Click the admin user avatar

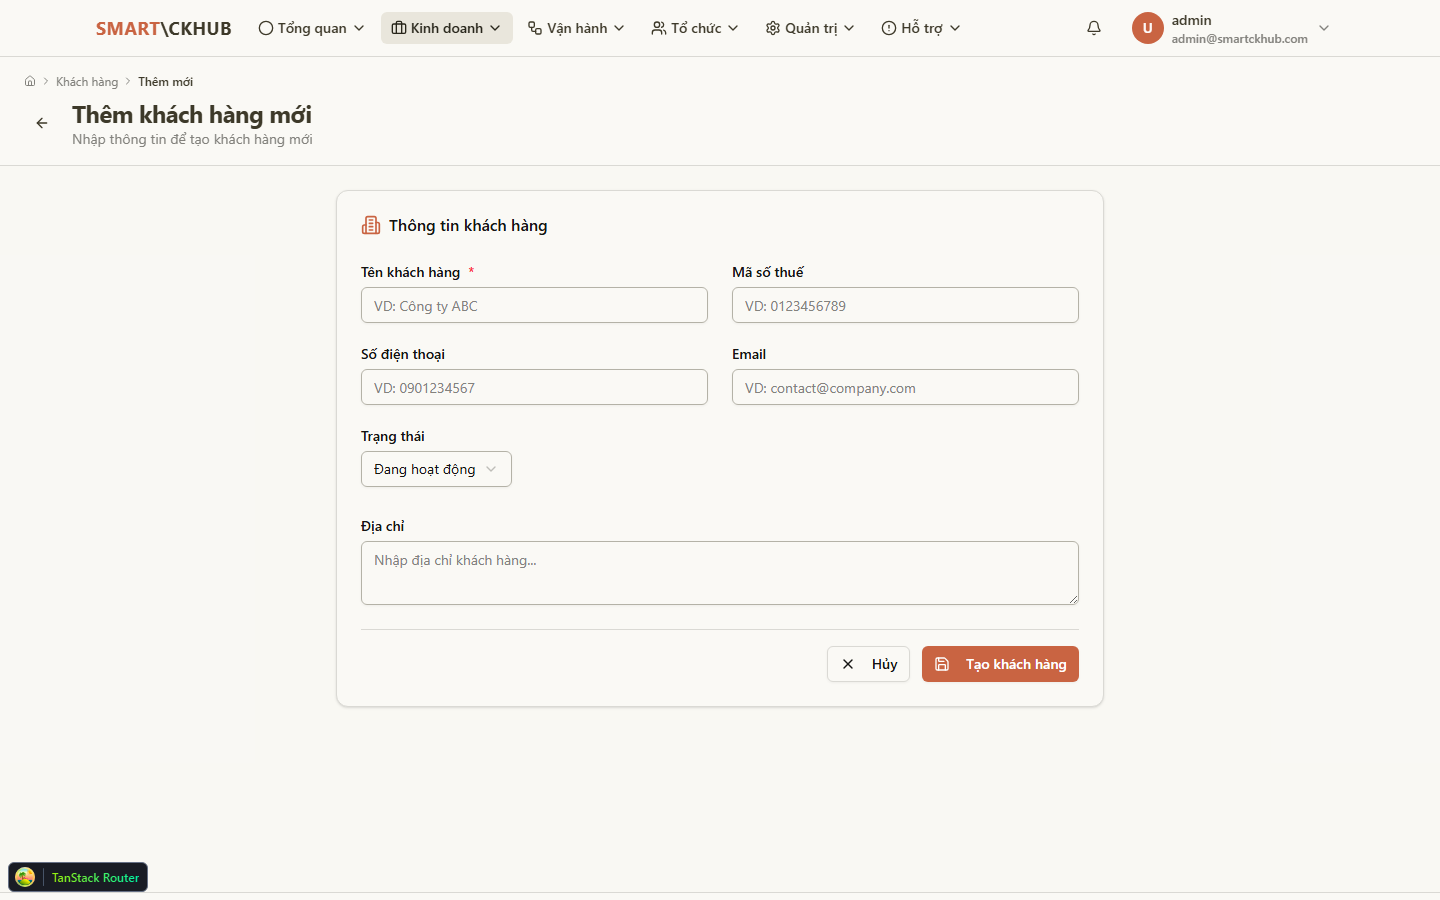click(1147, 28)
